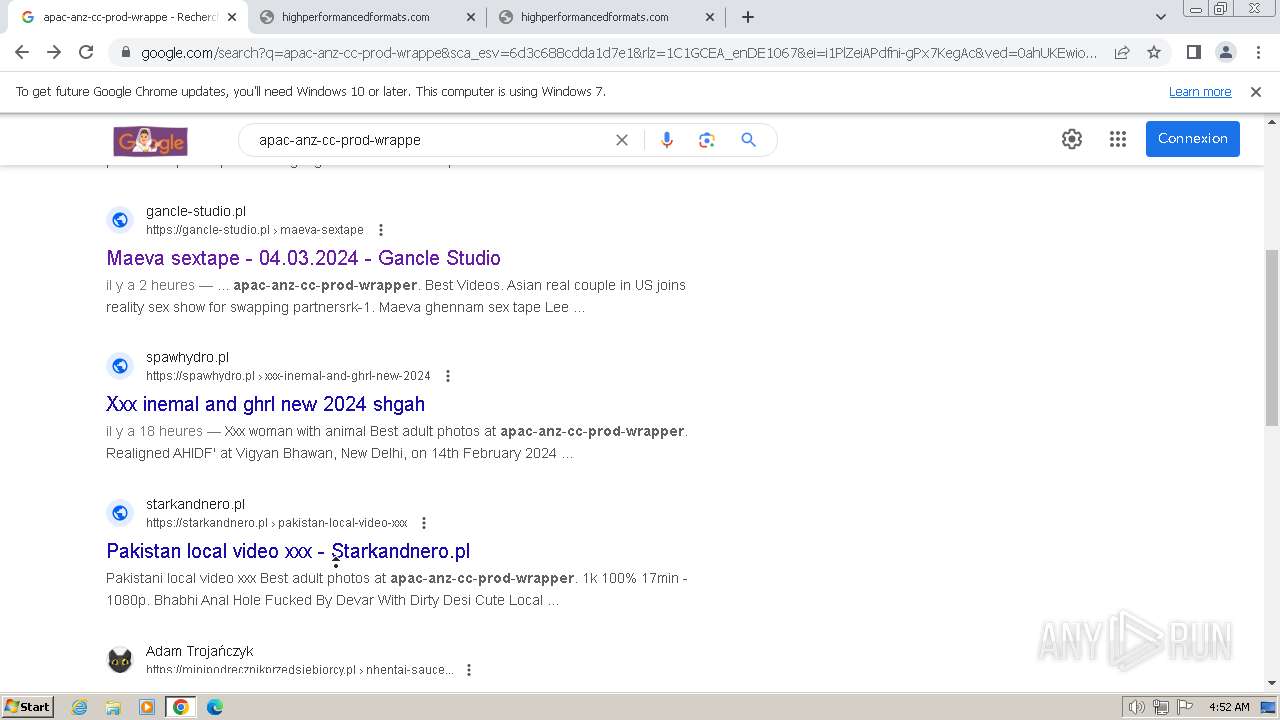Open a new tab with plus button

[x=748, y=17]
